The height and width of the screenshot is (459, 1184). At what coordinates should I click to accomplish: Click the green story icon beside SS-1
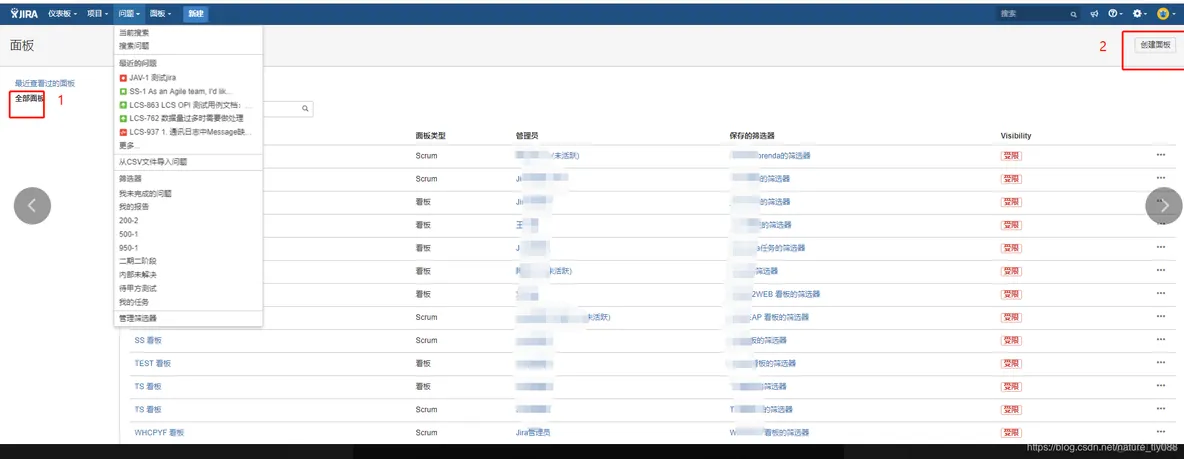pos(123,91)
